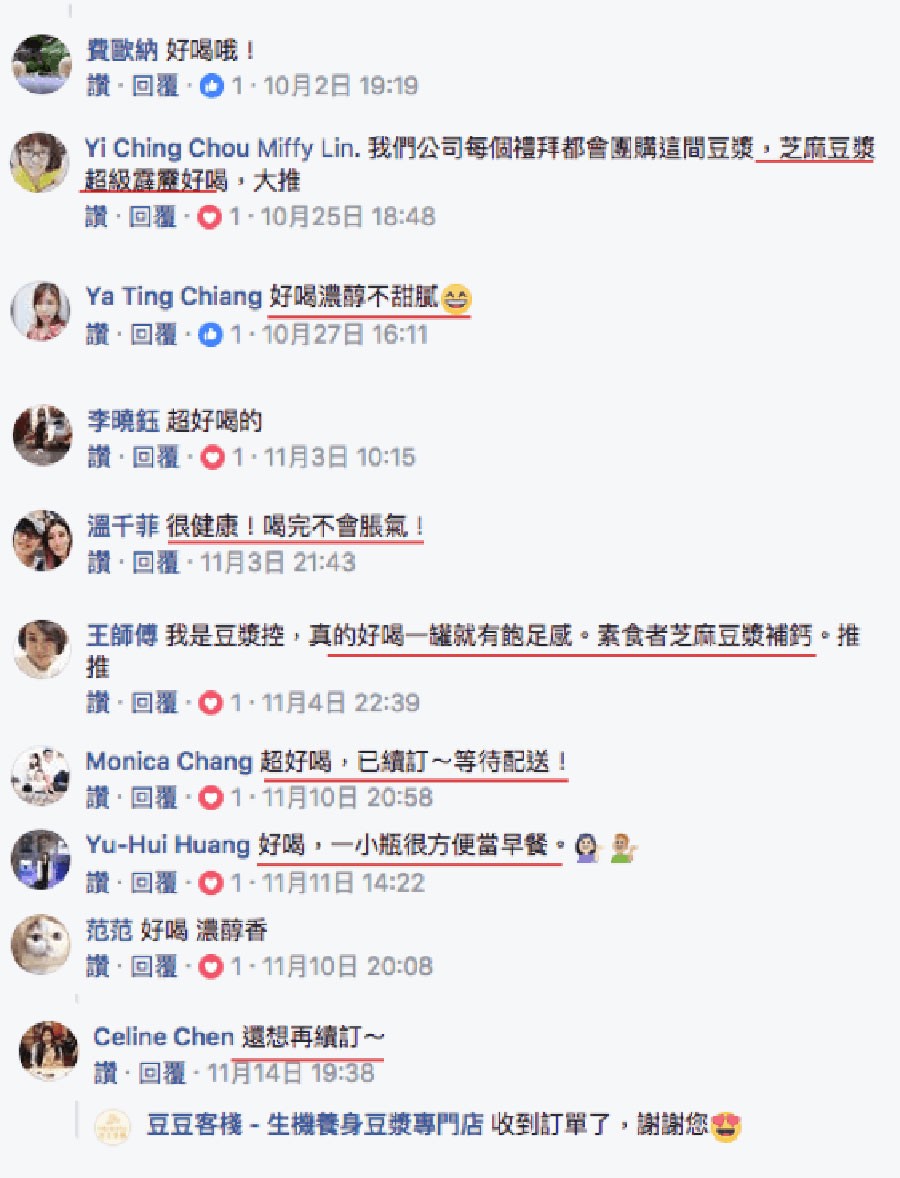Click the heart reaction on 范范's comment
The width and height of the screenshot is (900, 1178).
(x=210, y=966)
